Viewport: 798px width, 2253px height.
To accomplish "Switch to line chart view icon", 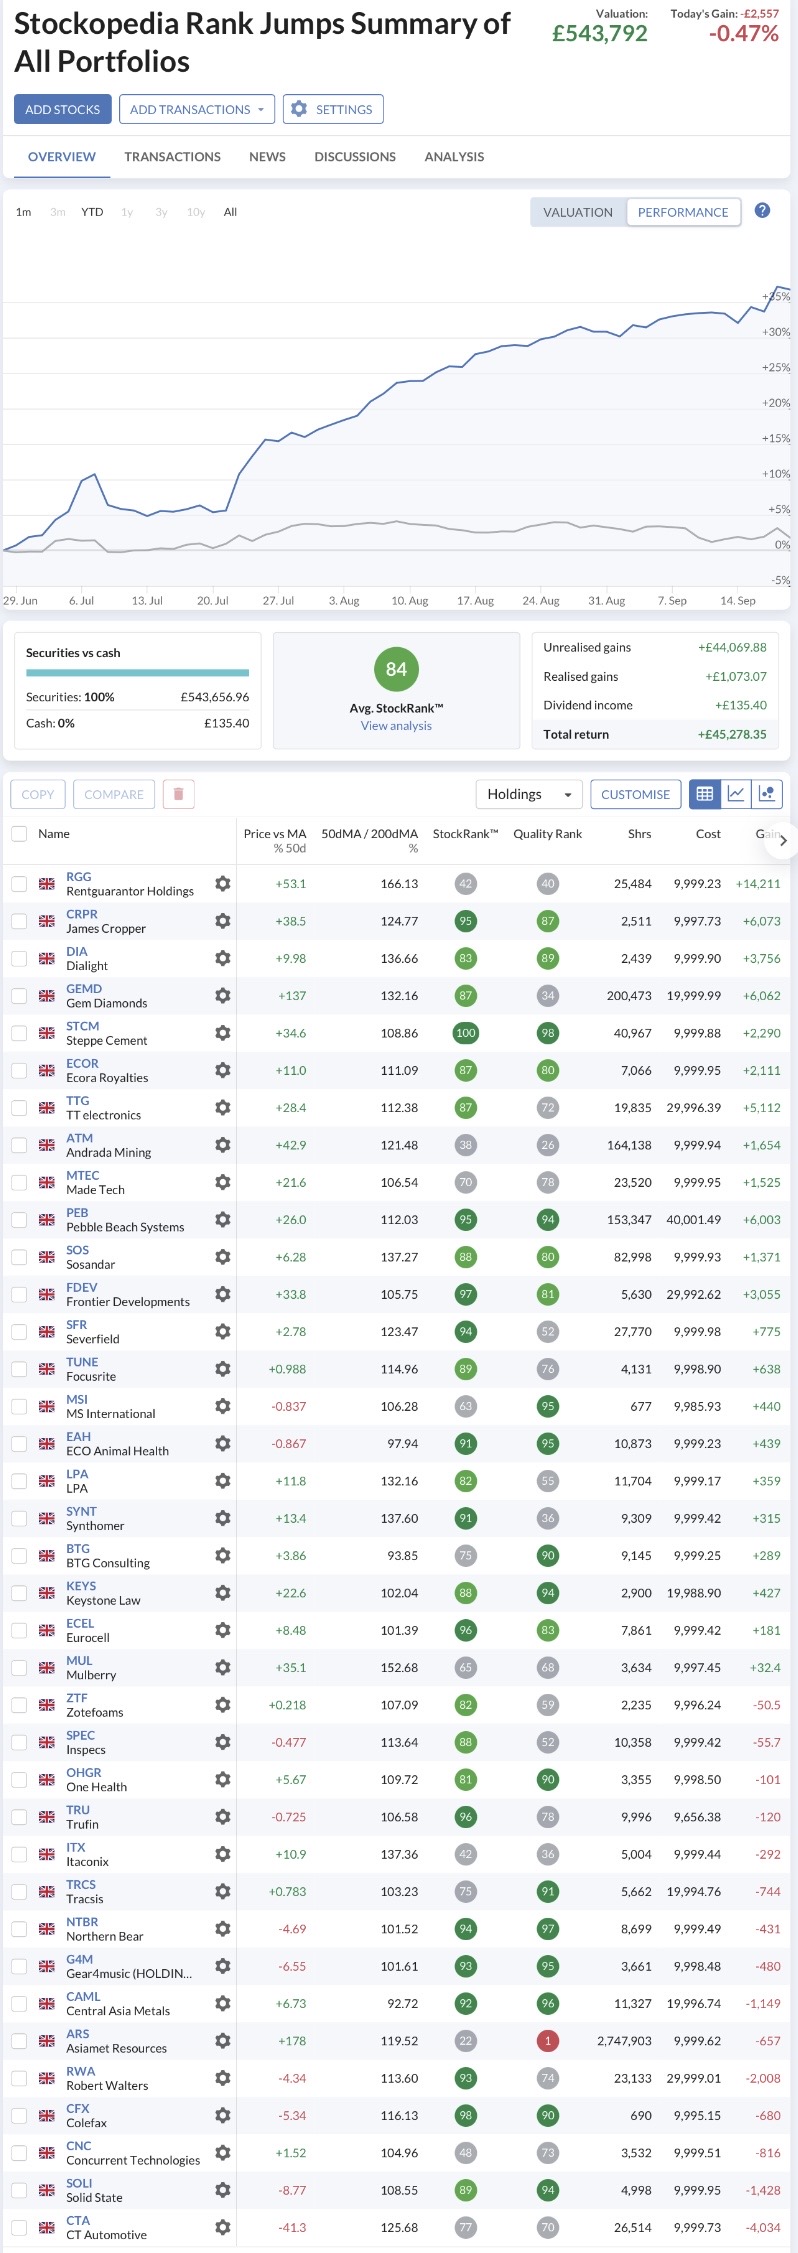I will tap(736, 794).
